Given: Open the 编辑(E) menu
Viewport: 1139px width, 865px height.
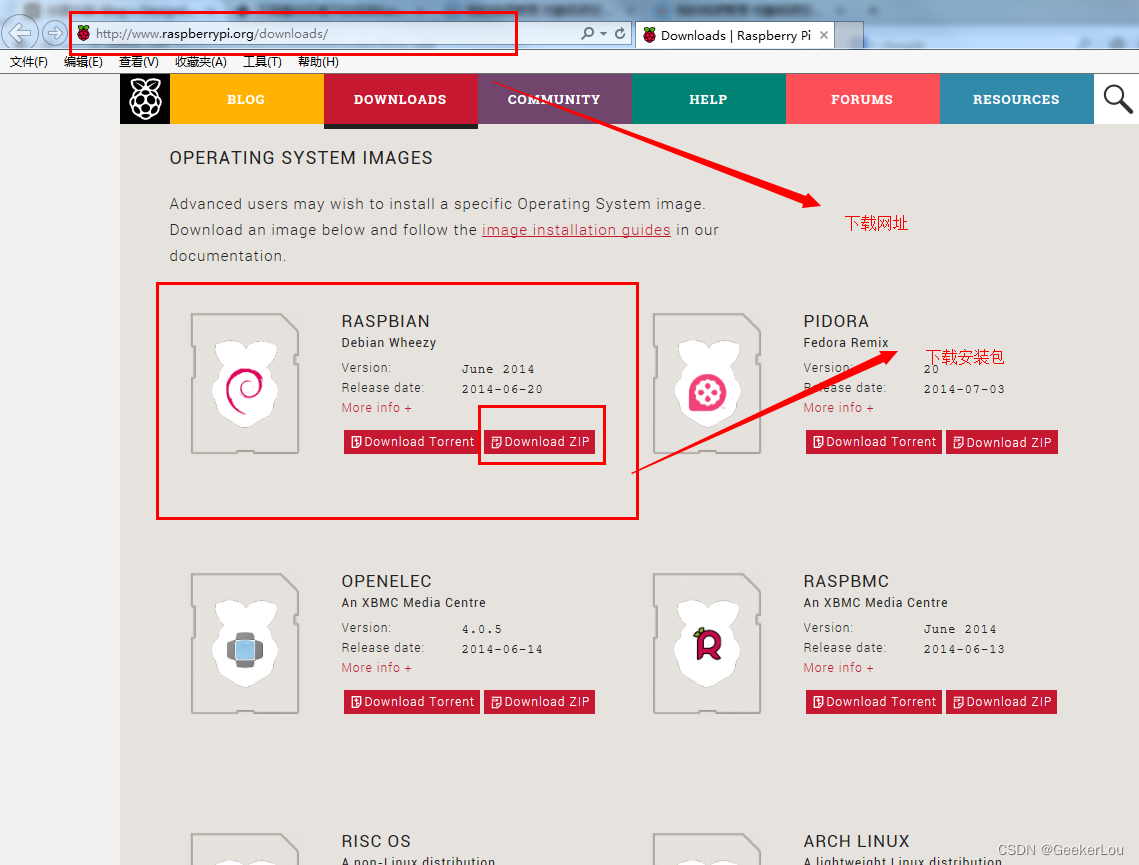Looking at the screenshot, I should tap(84, 62).
